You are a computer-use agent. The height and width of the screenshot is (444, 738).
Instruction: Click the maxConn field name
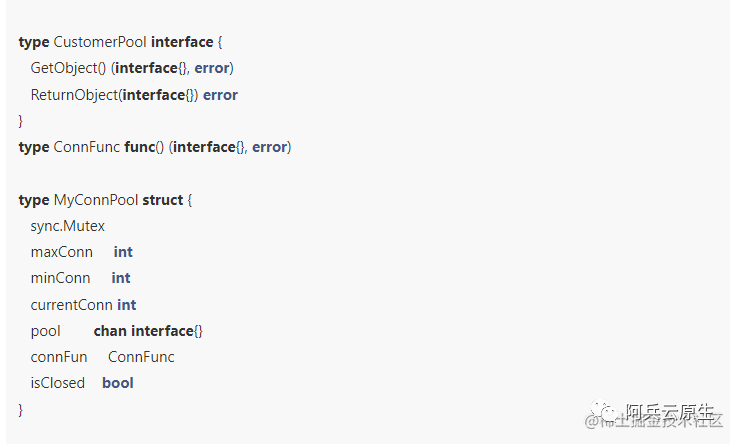[x=62, y=252]
